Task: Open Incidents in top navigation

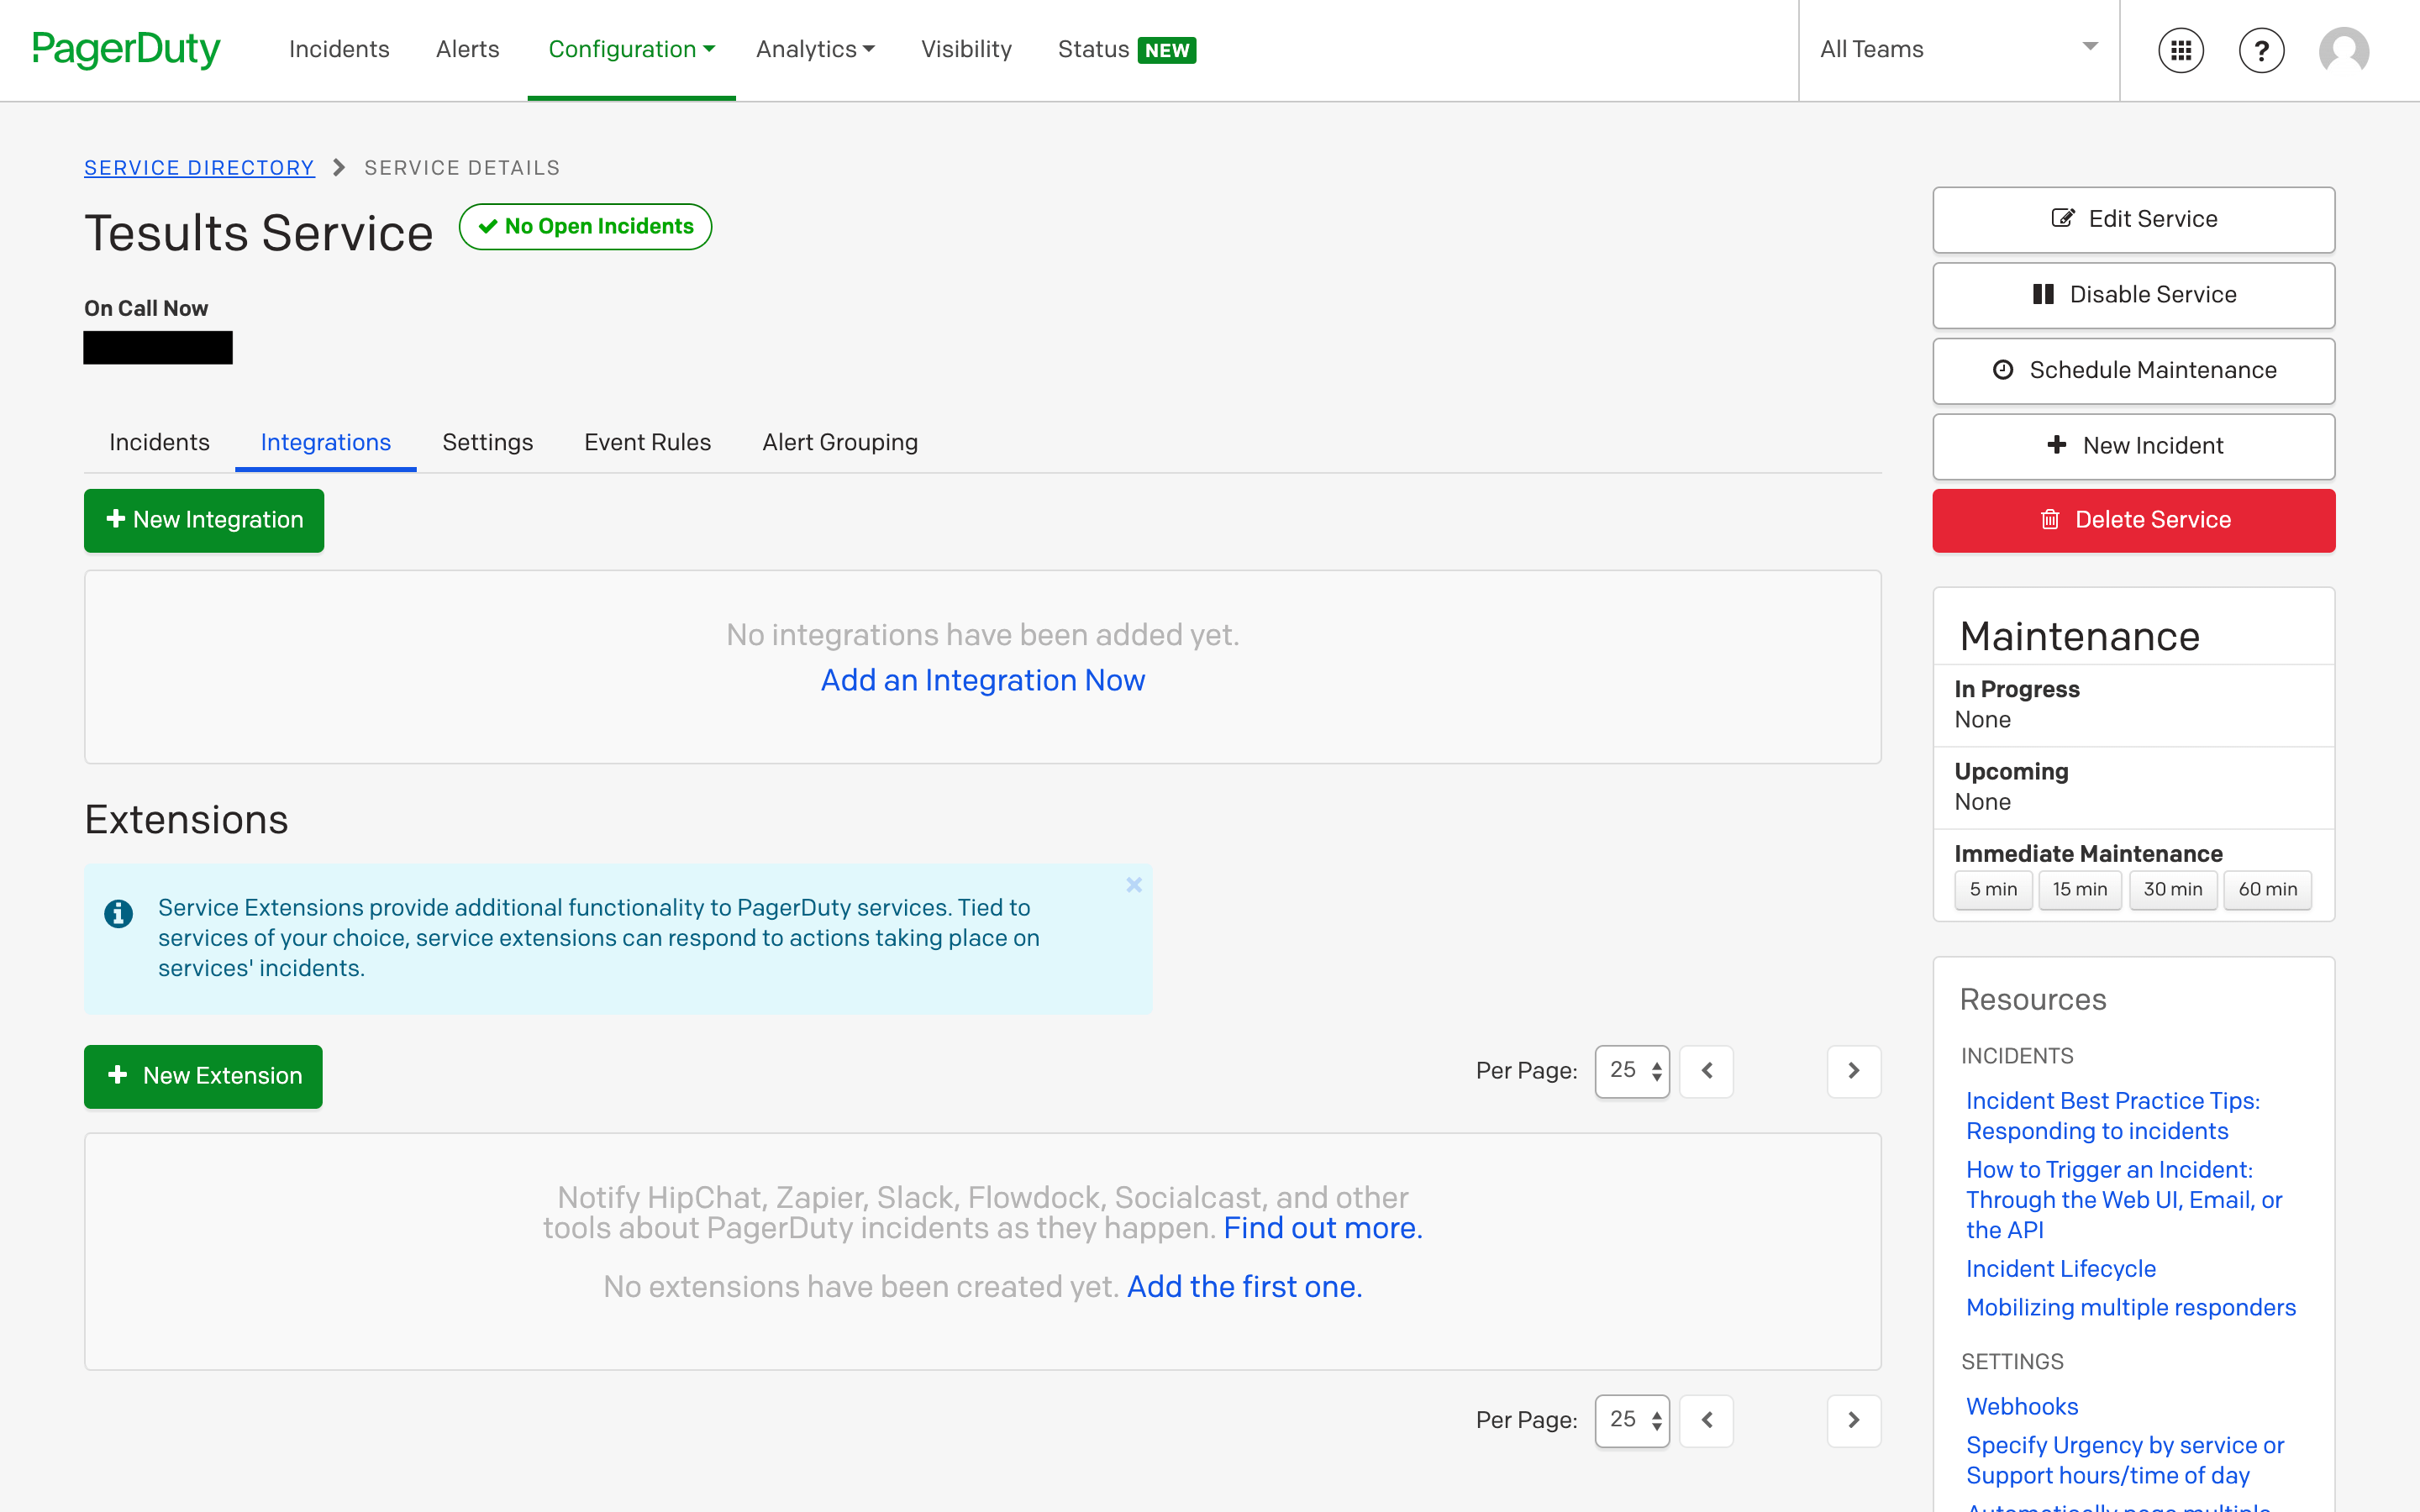Action: point(339,49)
